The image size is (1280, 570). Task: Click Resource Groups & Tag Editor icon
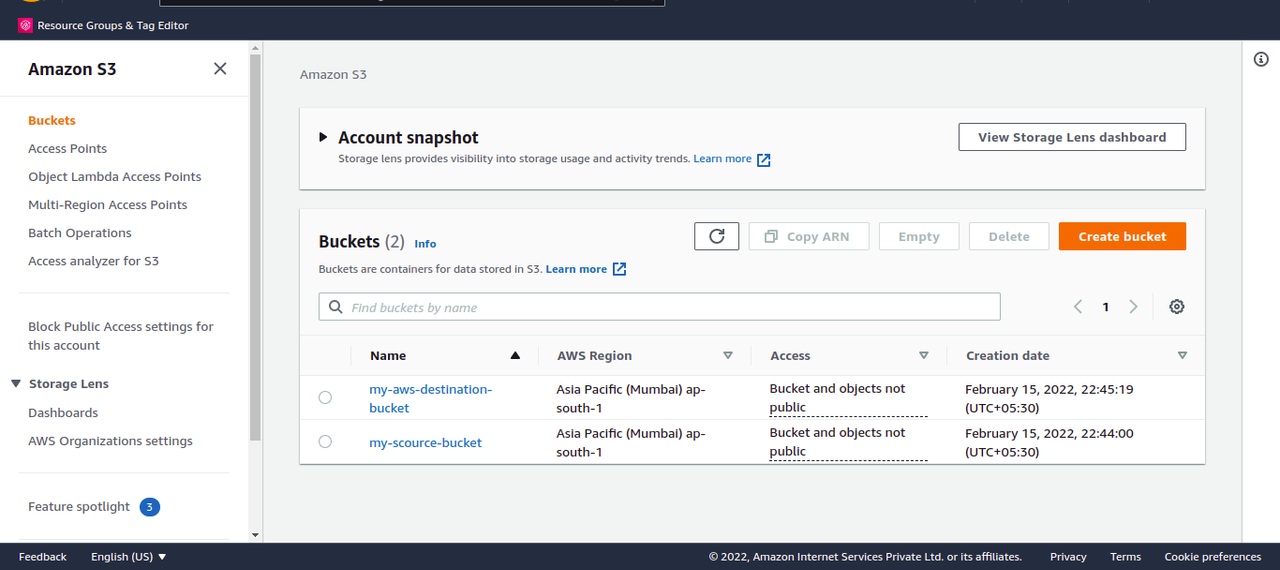(x=25, y=25)
